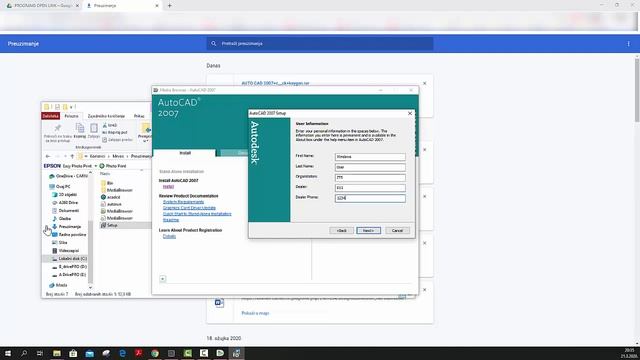This screenshot has width=640, height=360.
Task: Select 3D objekti in navigation tree
Action: 64,195
